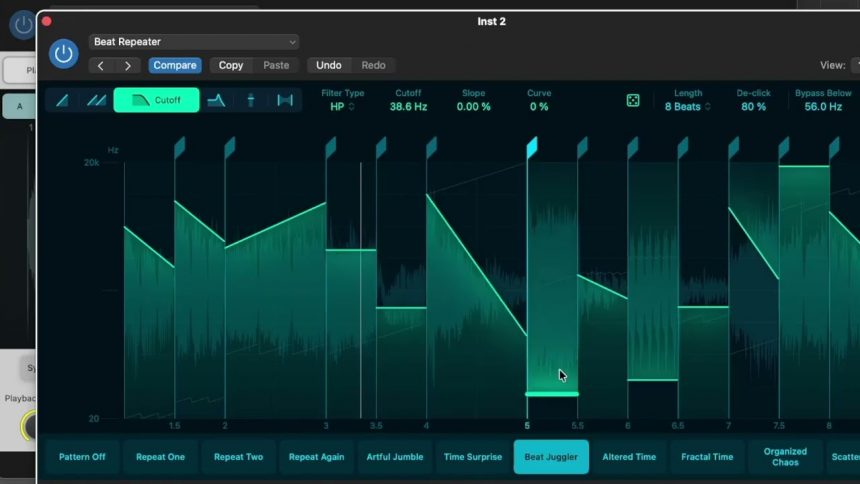The image size is (860, 484).
Task: Select the highlighted slice marker at beat 5
Action: [x=532, y=147]
